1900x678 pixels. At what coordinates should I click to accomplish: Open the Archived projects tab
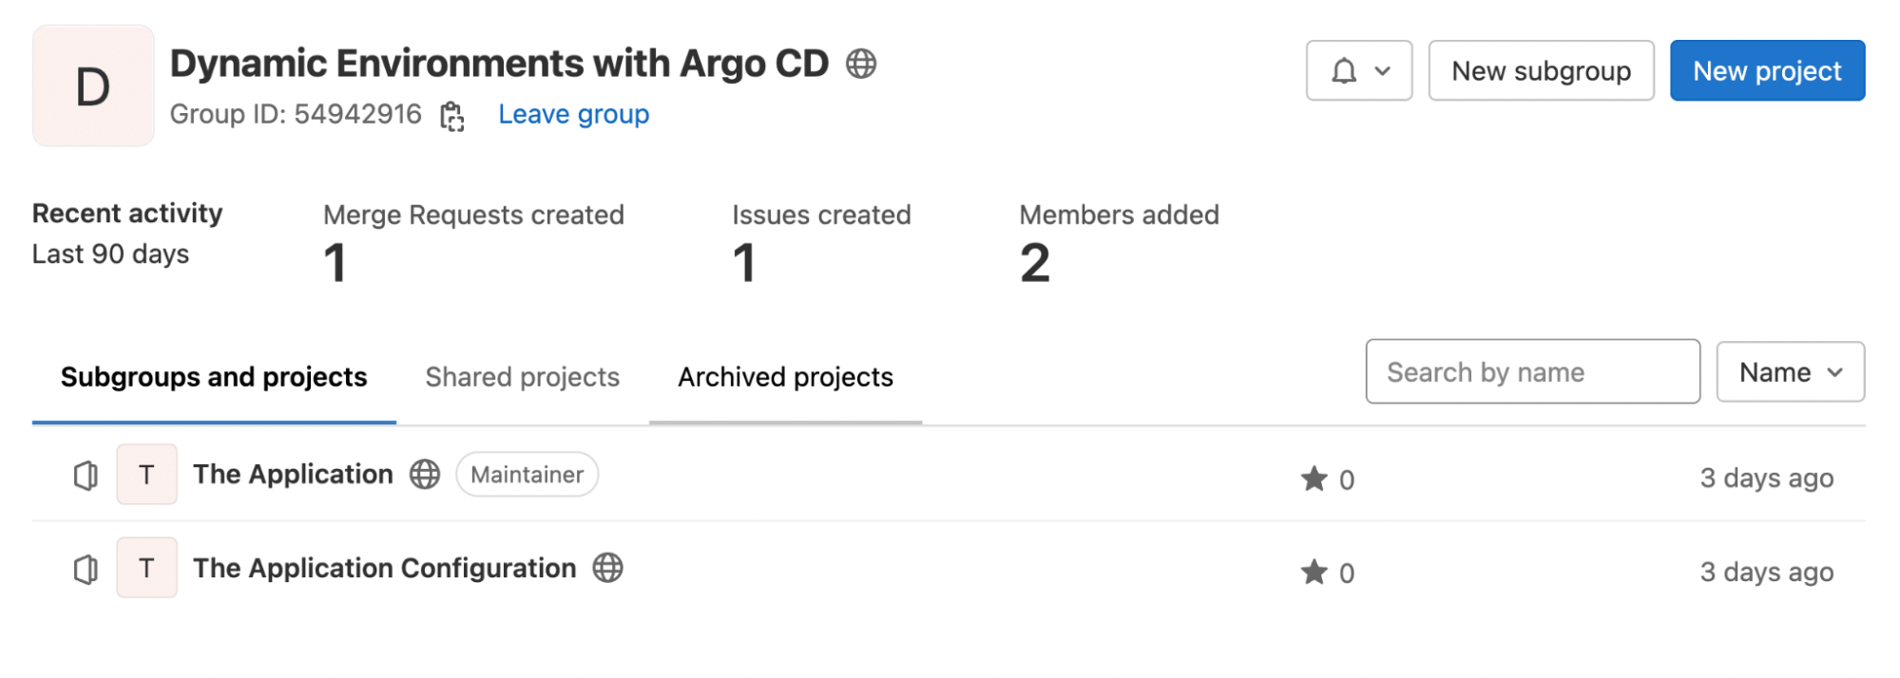coord(785,377)
